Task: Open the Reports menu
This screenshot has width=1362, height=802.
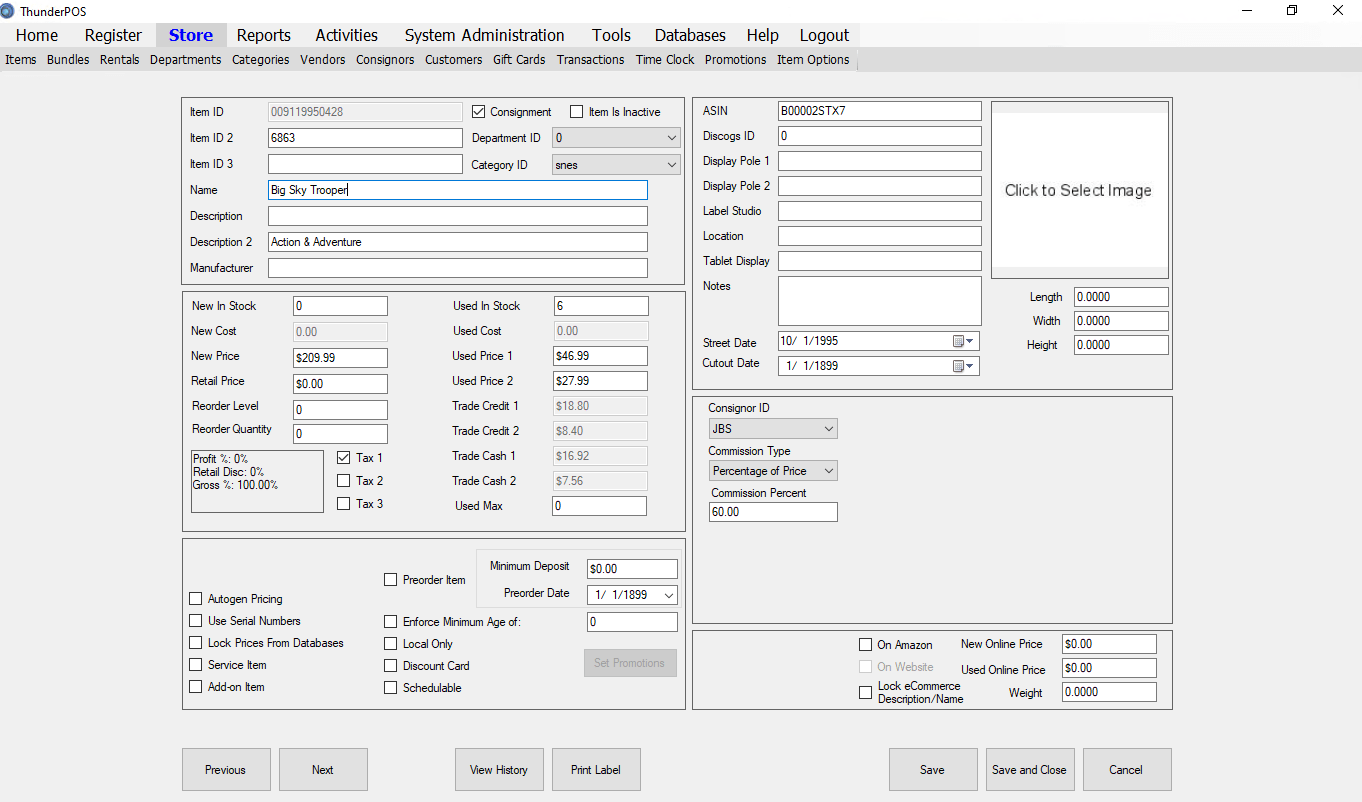Action: point(263,35)
